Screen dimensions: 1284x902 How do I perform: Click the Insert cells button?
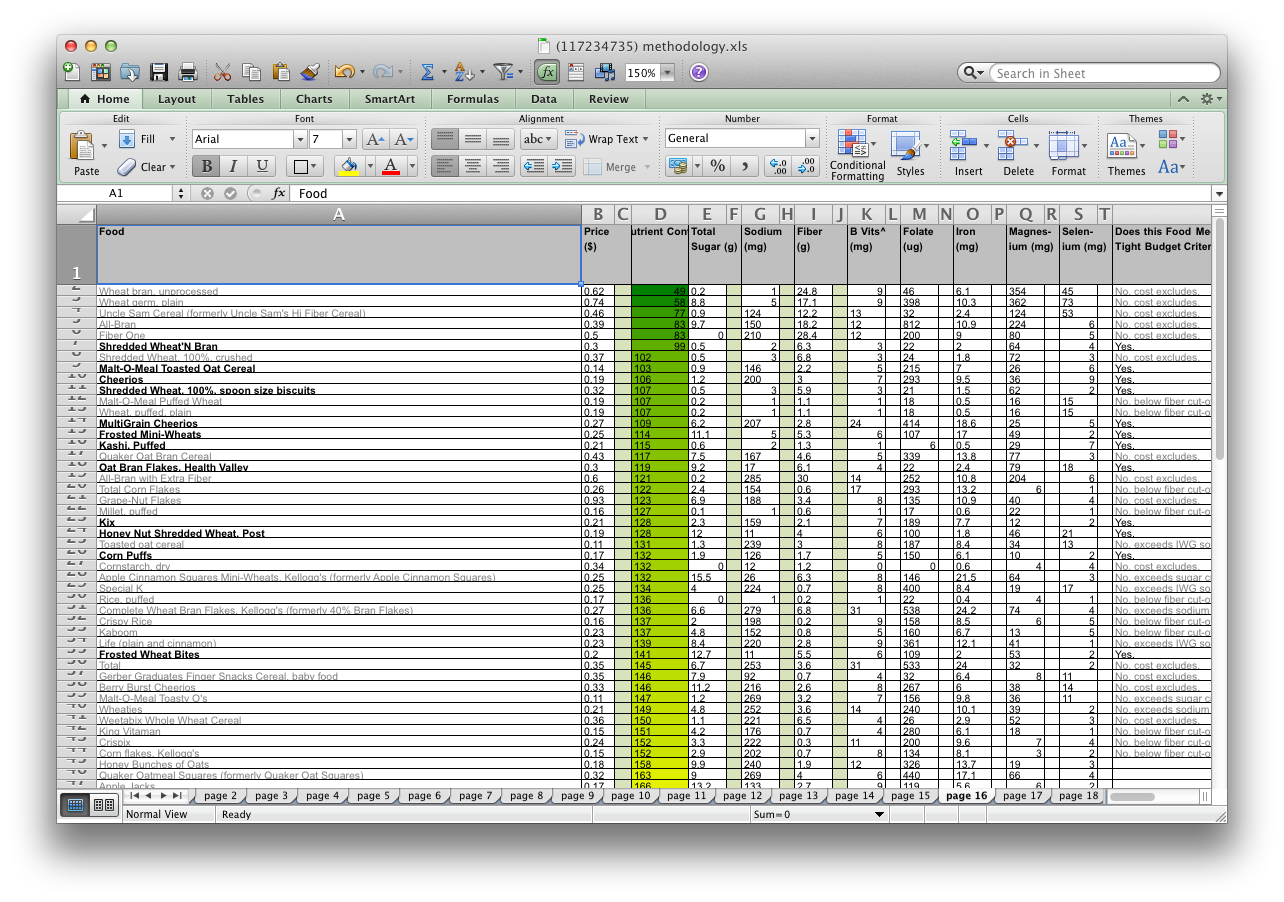tap(968, 155)
